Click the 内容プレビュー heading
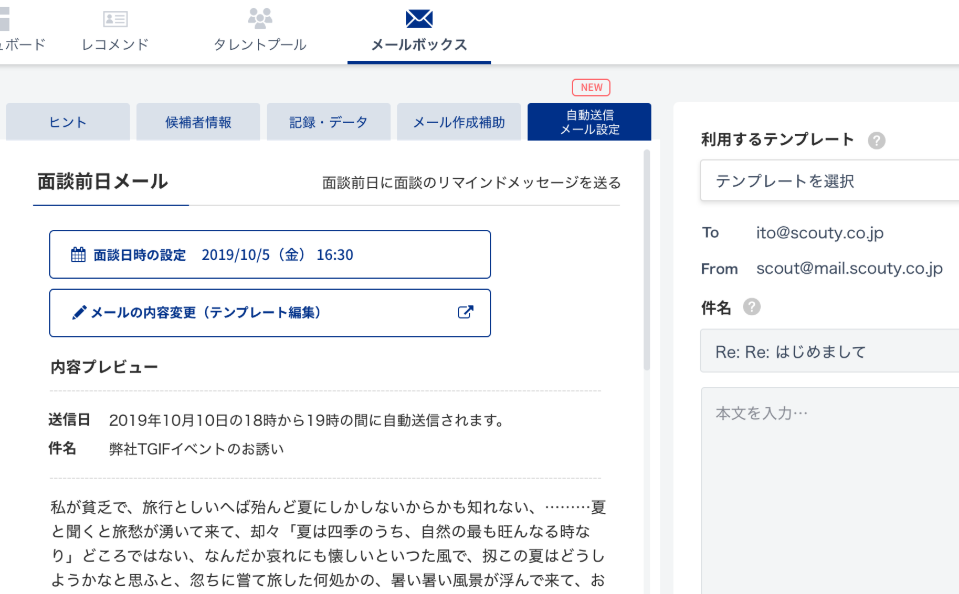Image resolution: width=959 pixels, height=594 pixels. [x=105, y=367]
